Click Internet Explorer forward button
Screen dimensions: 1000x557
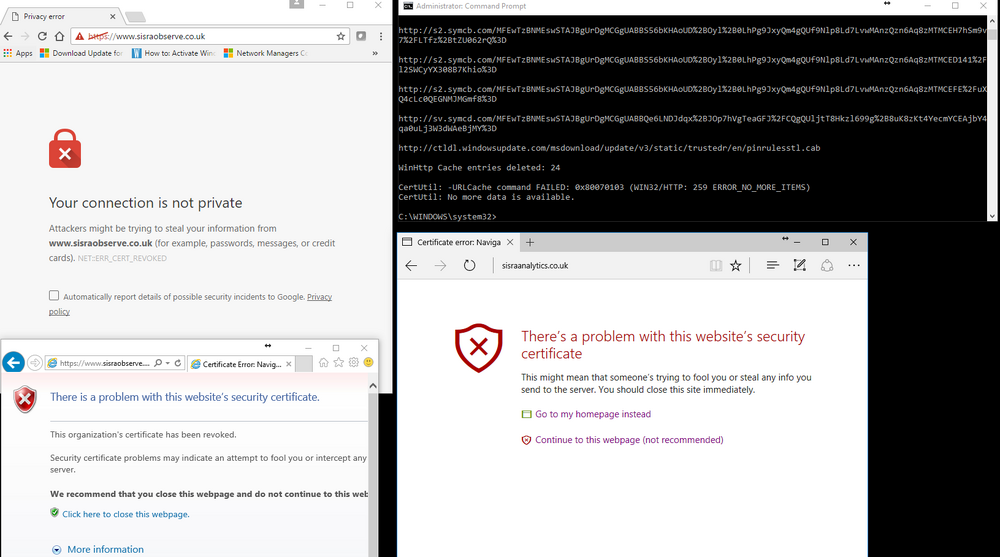point(35,363)
